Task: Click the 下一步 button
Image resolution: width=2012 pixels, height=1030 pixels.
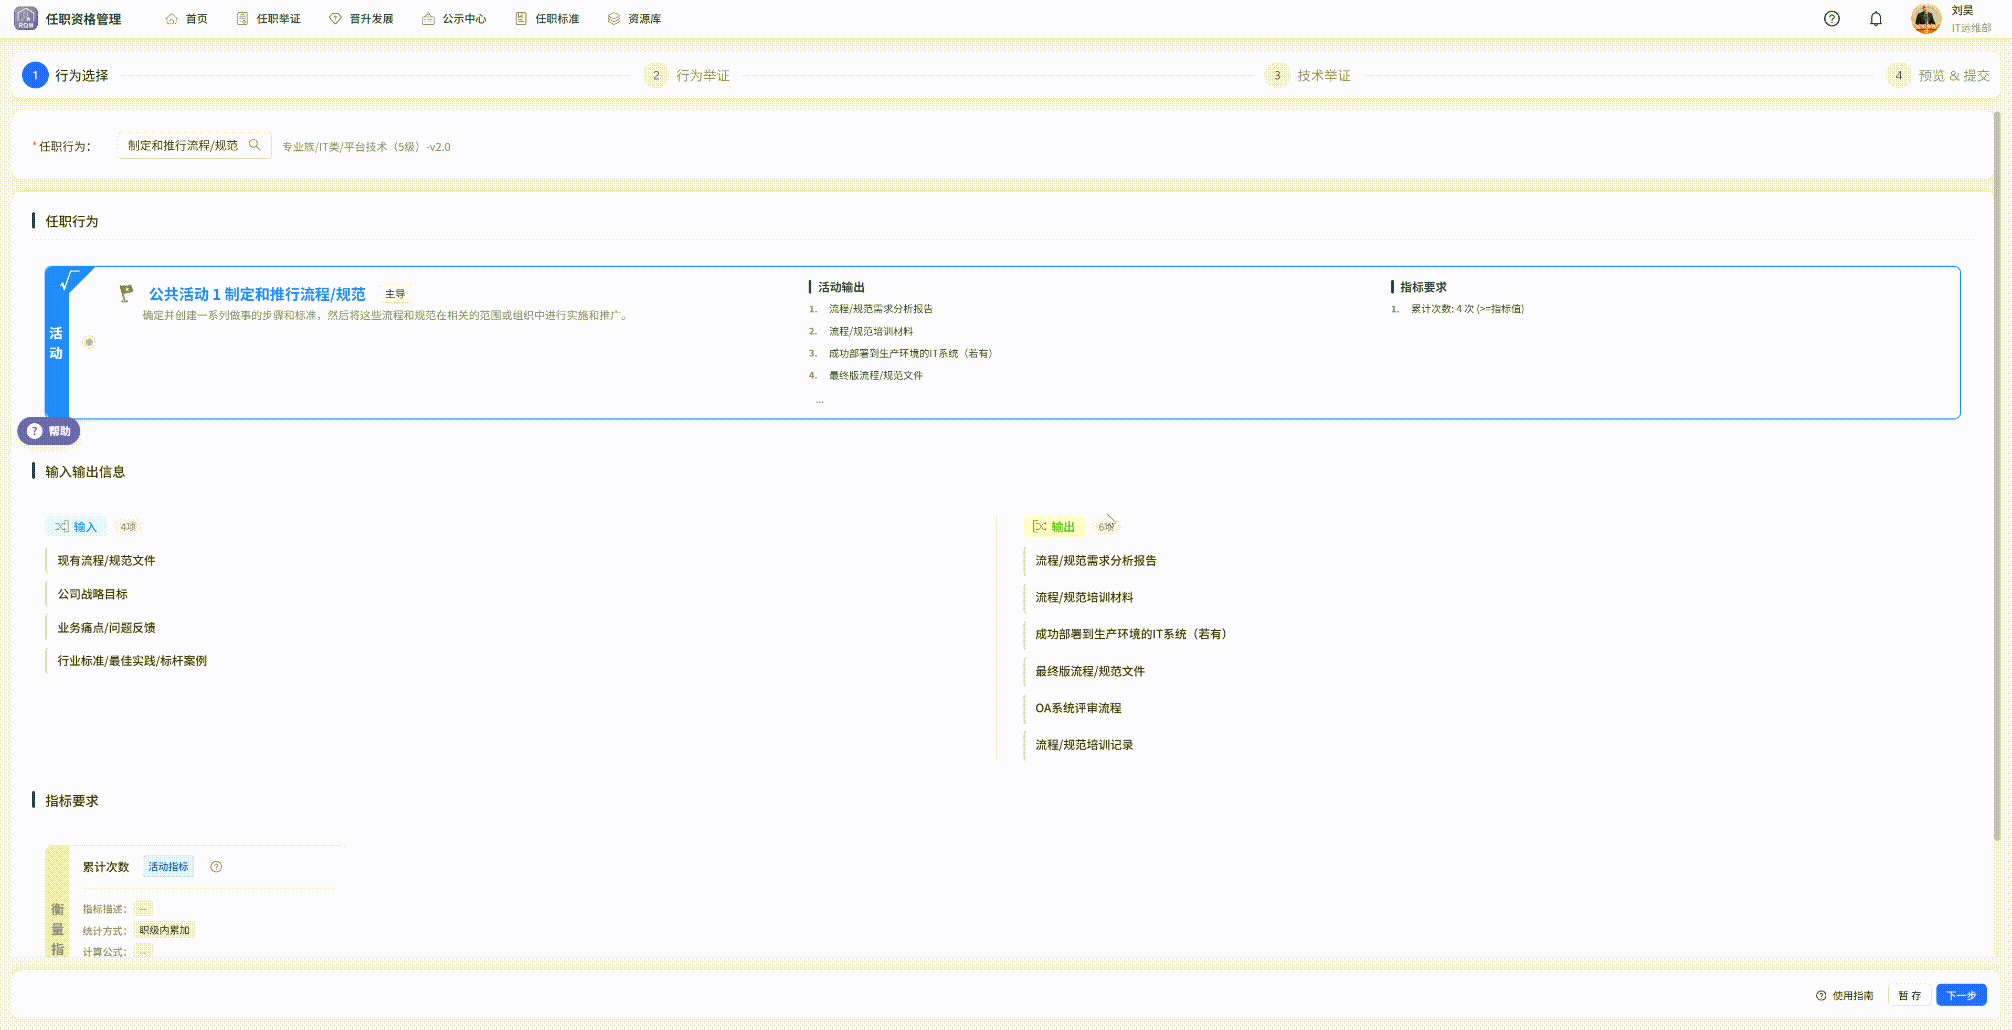Action: pyautogui.click(x=1961, y=995)
